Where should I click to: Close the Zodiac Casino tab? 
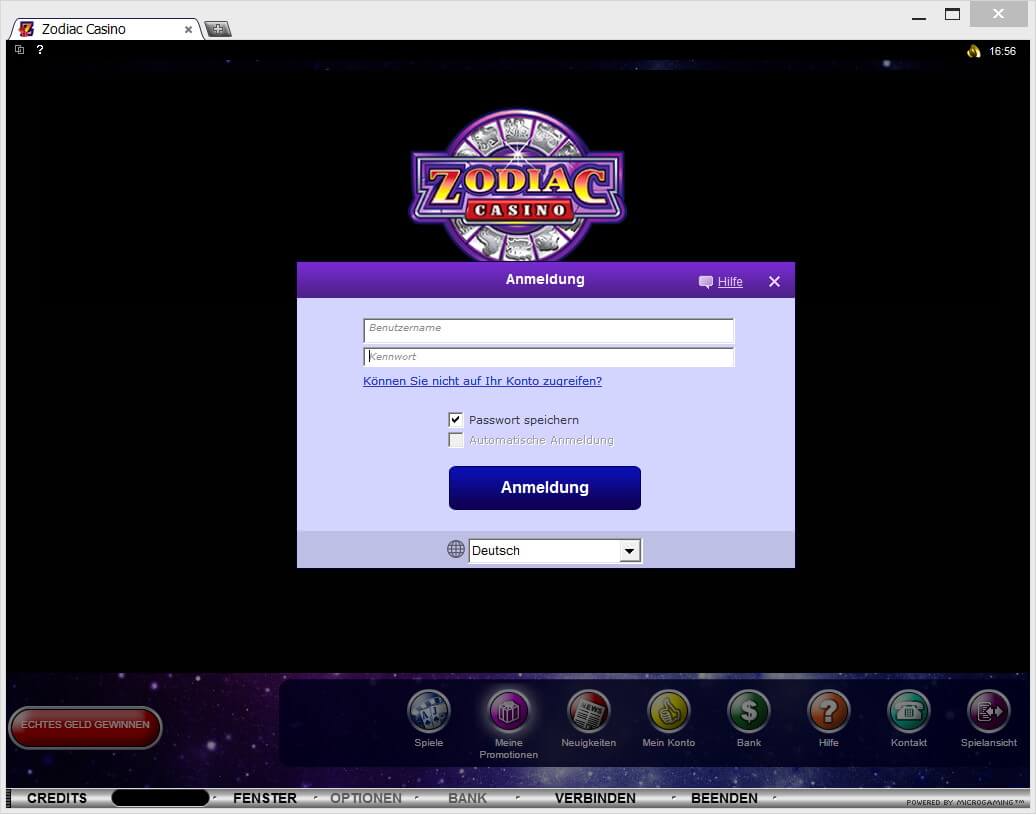point(188,29)
